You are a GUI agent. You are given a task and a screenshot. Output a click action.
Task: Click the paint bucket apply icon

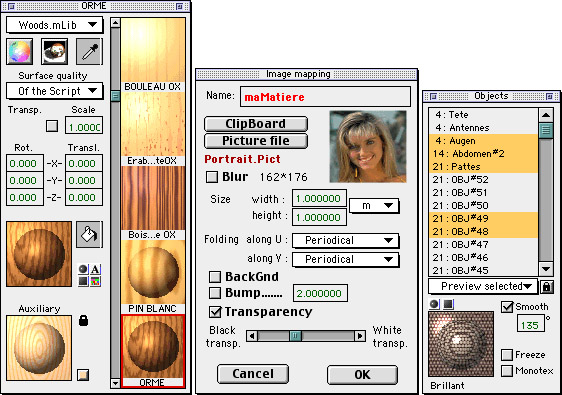[x=89, y=234]
